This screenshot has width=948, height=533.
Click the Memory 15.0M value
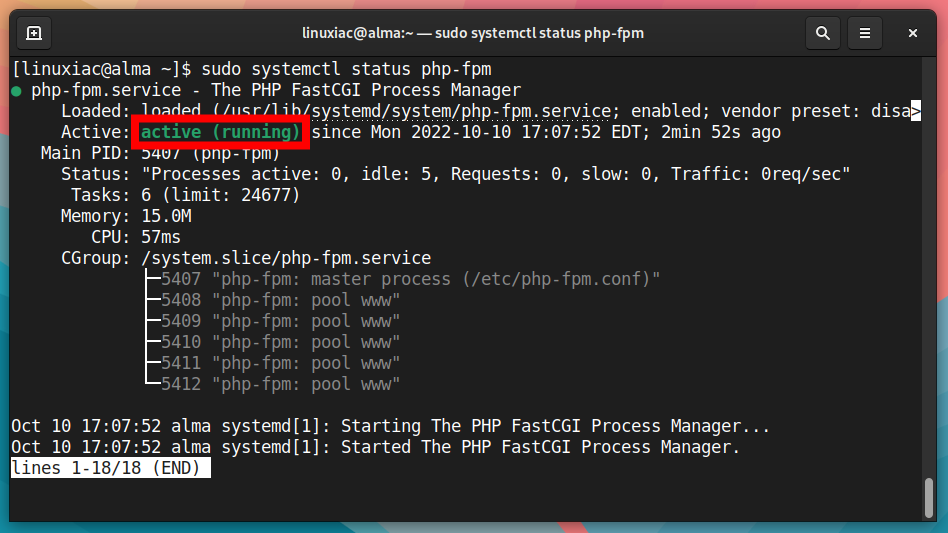(x=166, y=216)
